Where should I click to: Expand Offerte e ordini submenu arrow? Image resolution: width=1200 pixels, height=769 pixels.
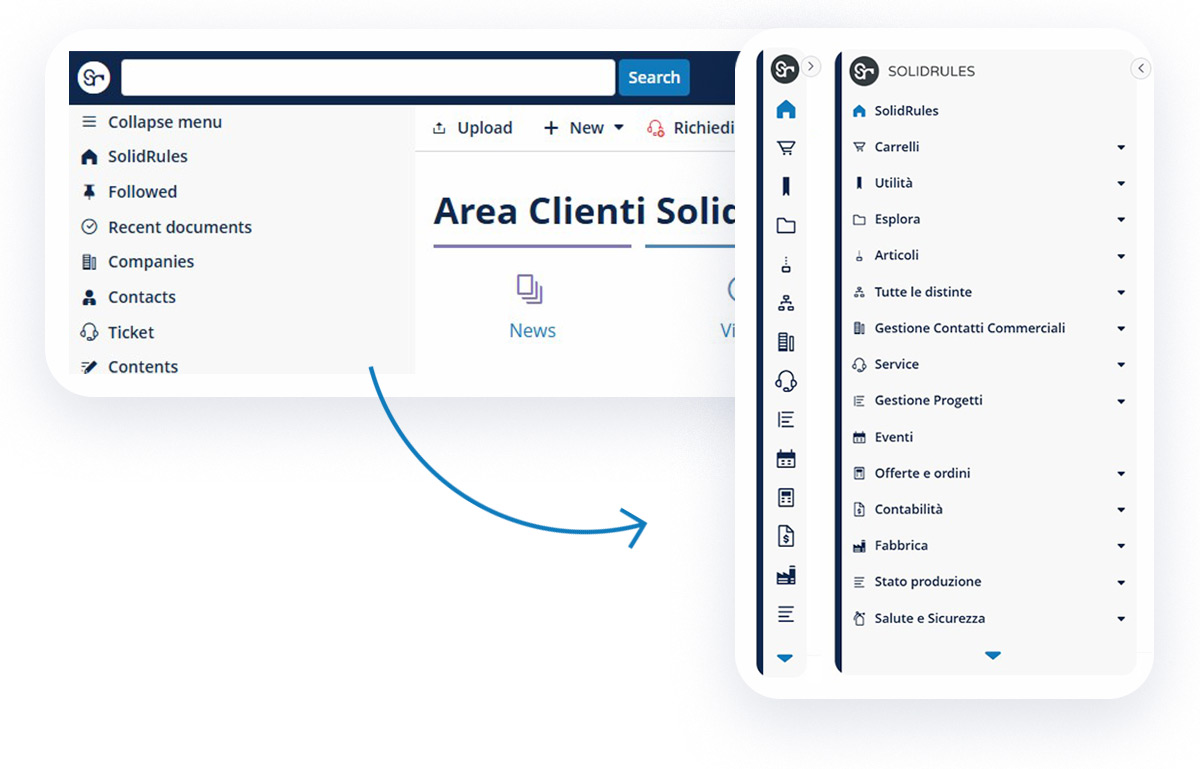(1121, 474)
